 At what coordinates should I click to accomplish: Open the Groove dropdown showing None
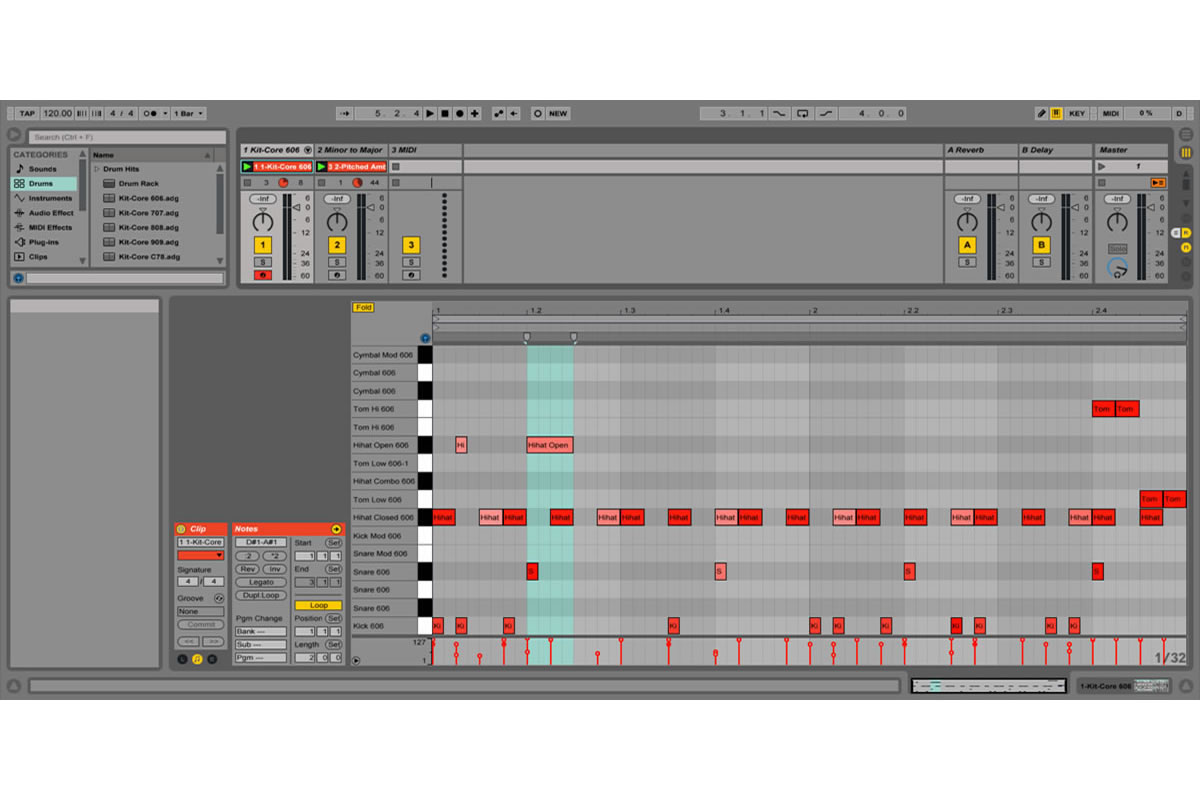pos(200,611)
